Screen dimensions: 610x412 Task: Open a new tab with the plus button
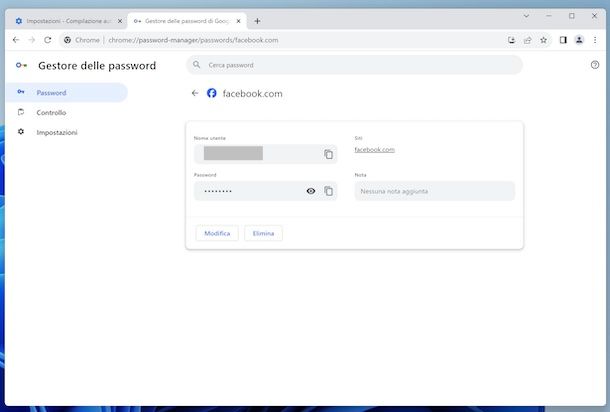tap(257, 21)
